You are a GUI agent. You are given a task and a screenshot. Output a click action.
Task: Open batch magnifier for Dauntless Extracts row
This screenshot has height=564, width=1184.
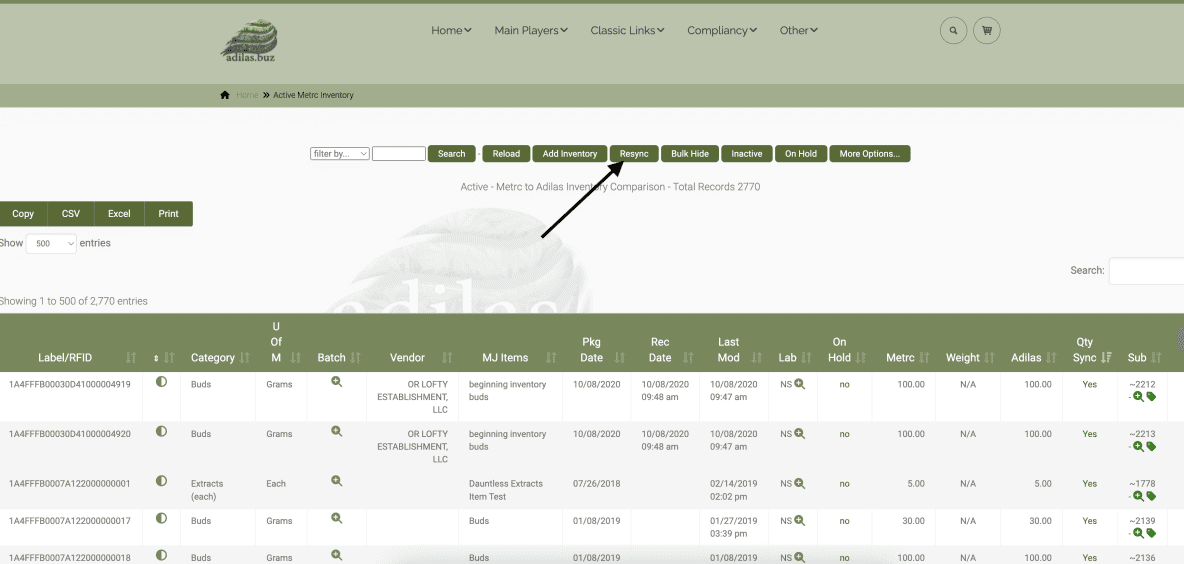(x=337, y=481)
